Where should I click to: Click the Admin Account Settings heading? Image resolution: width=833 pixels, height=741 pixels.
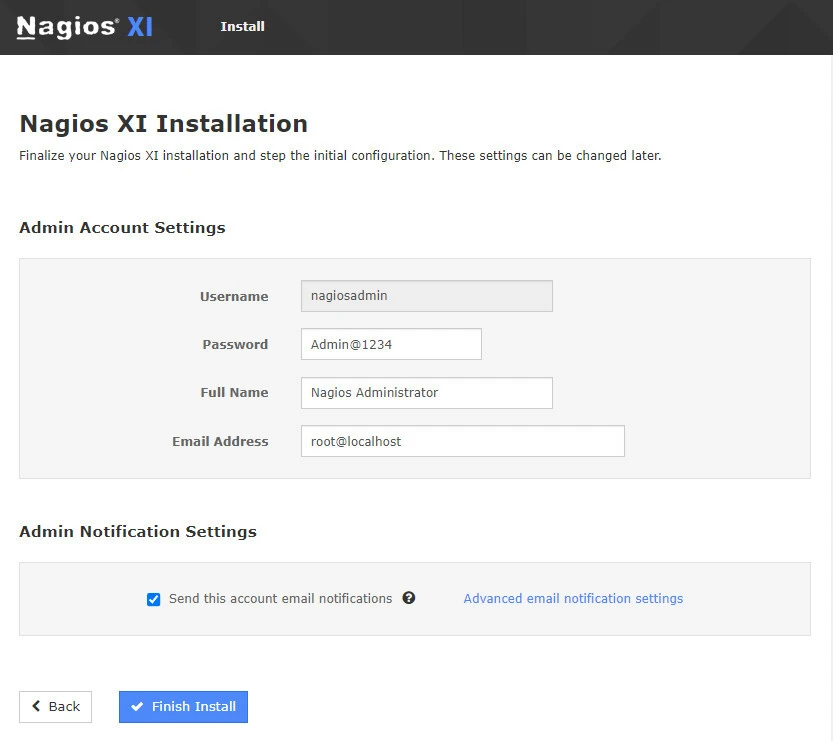pyautogui.click(x=122, y=227)
